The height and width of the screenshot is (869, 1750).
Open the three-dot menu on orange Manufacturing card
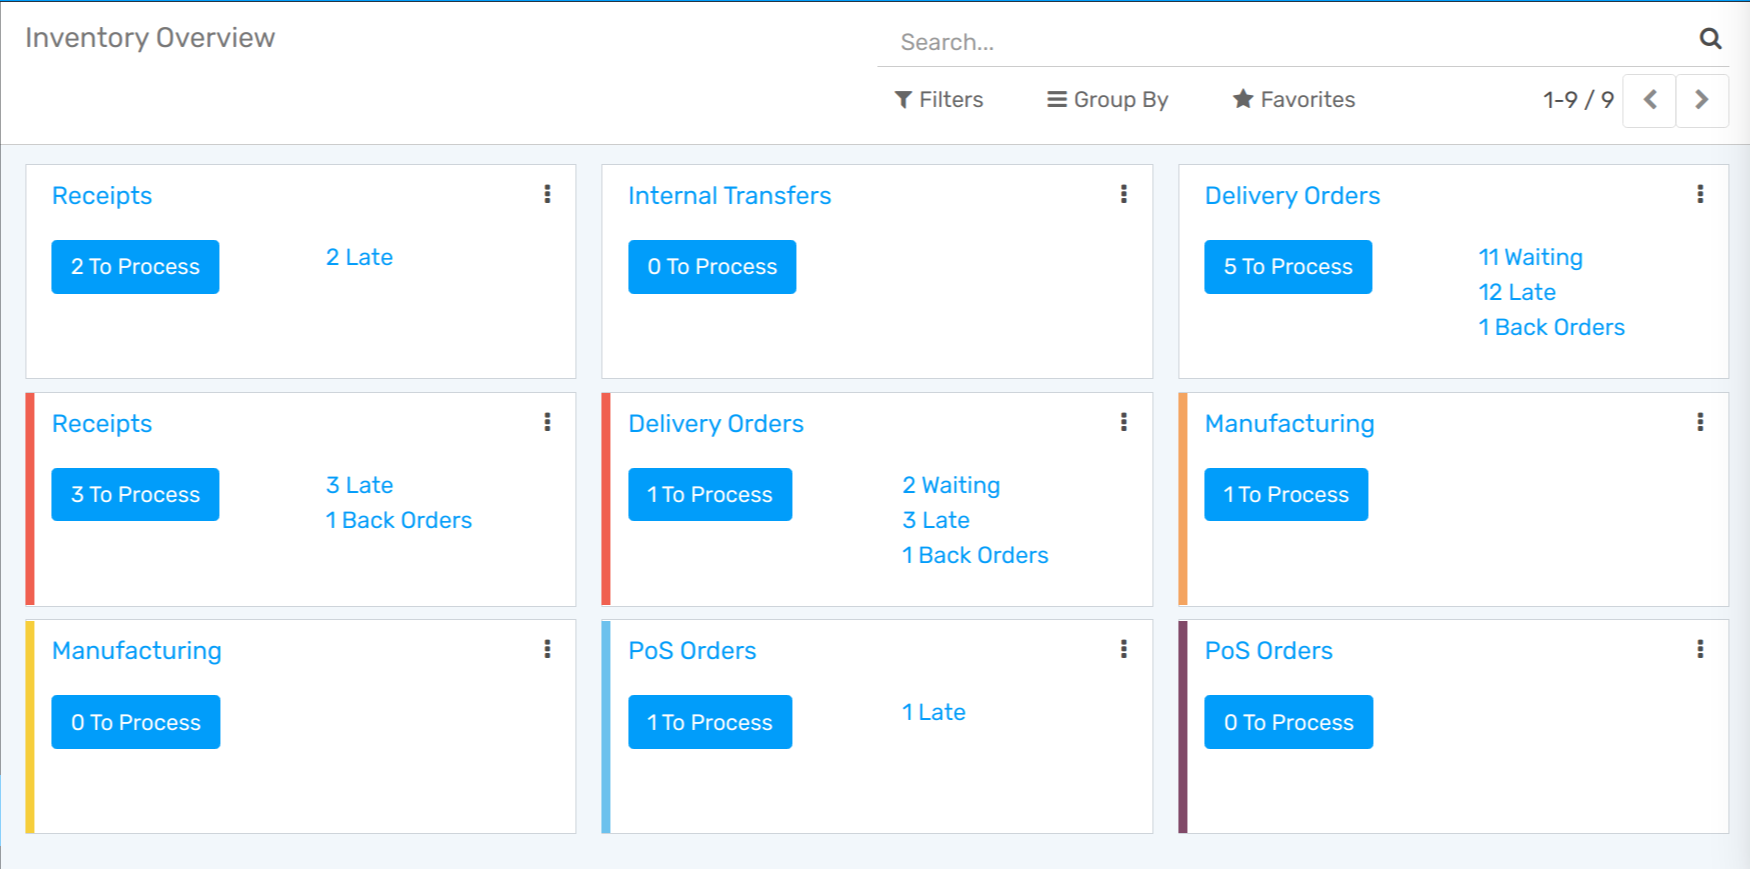click(1700, 422)
